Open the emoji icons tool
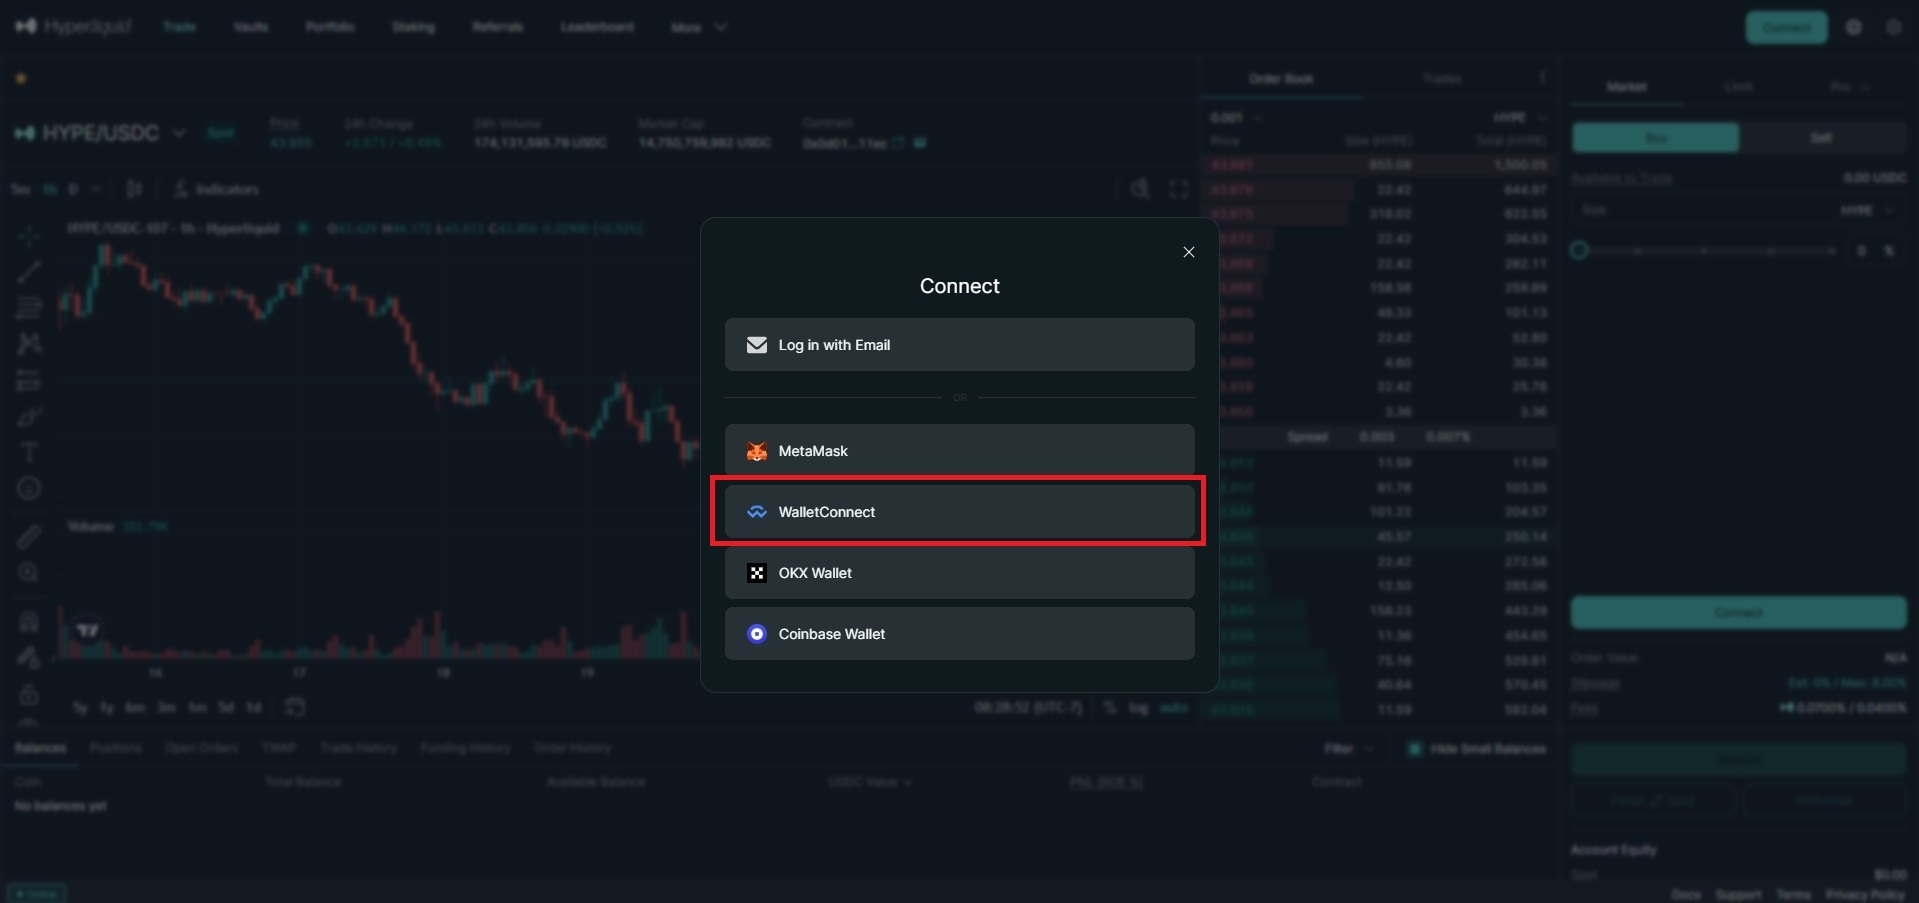Image resolution: width=1919 pixels, height=903 pixels. pos(29,488)
